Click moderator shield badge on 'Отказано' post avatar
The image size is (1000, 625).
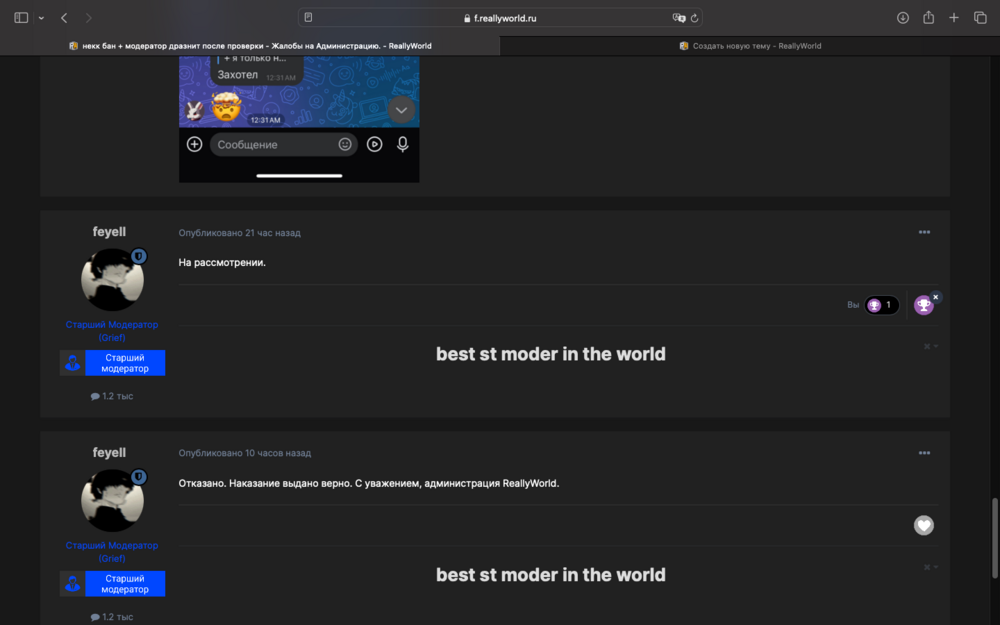(x=138, y=477)
